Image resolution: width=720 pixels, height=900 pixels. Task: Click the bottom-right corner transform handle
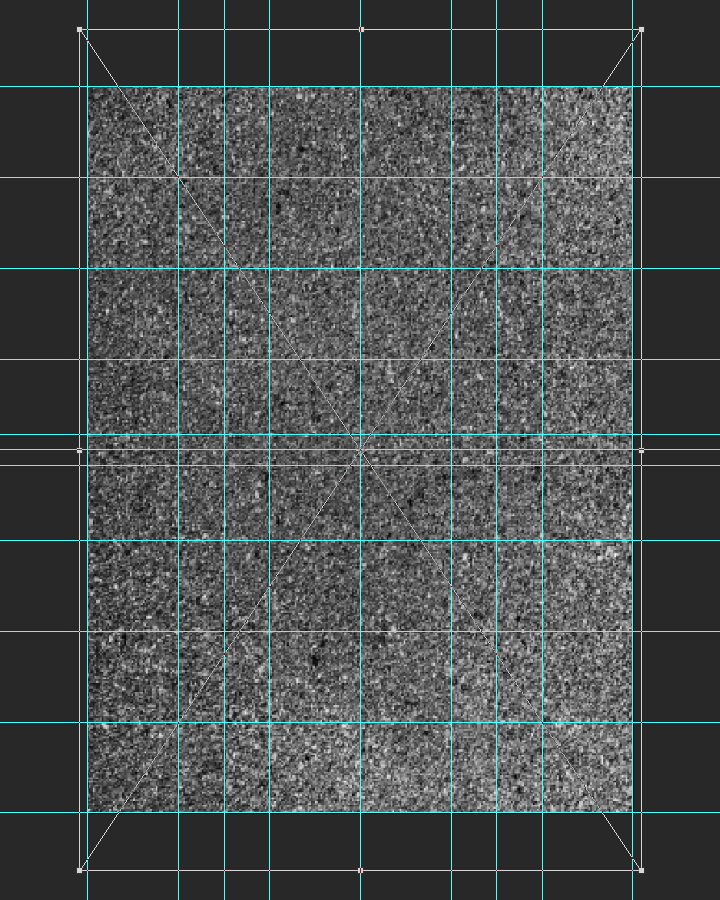pos(641,870)
